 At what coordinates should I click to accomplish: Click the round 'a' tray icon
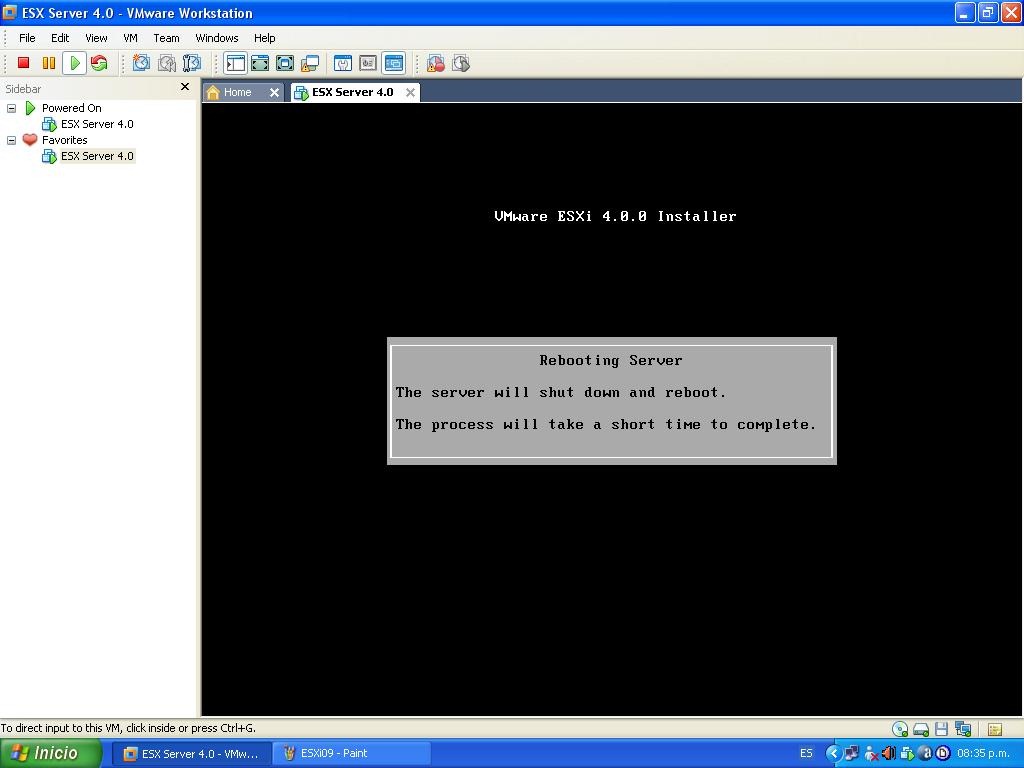point(925,754)
